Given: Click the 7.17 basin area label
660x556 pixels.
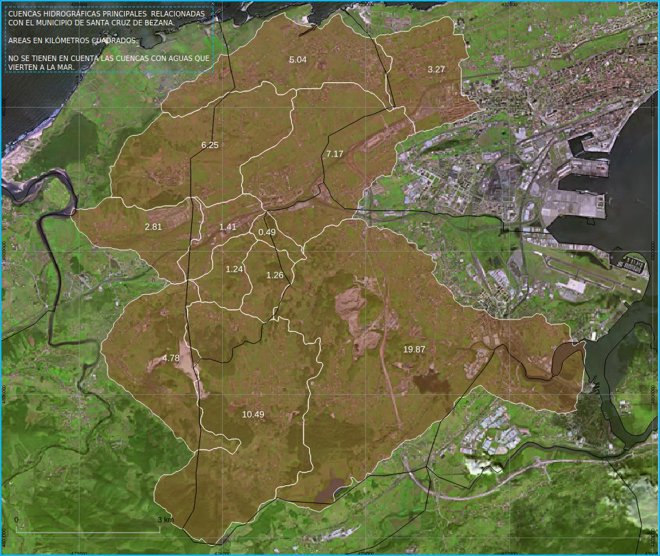Looking at the screenshot, I should coord(335,154).
